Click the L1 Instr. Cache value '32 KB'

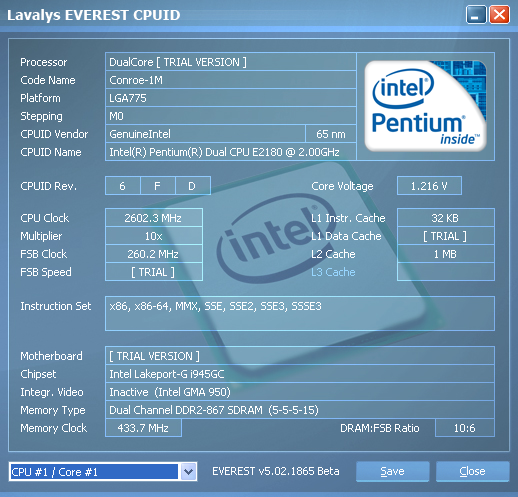(x=446, y=218)
